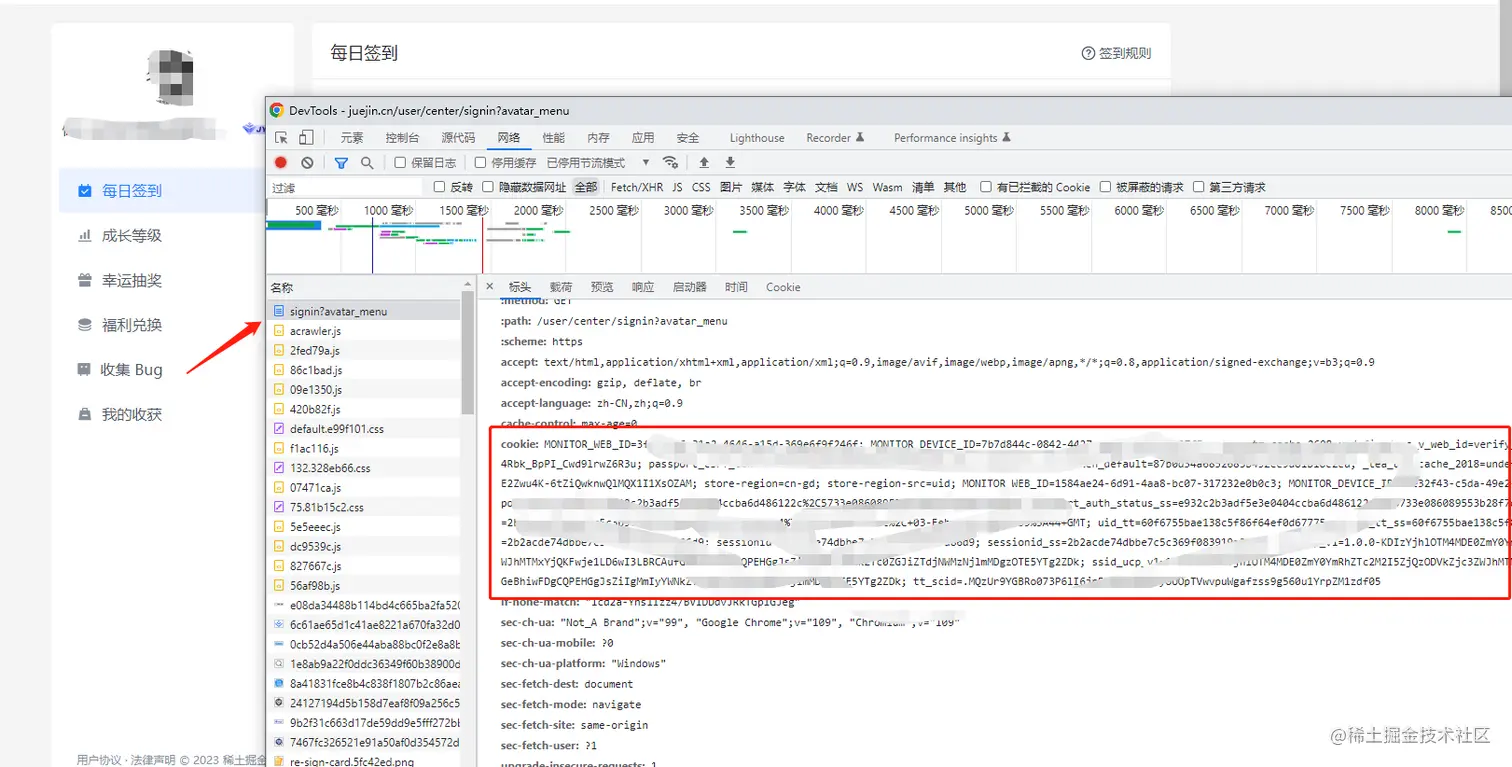Image resolution: width=1512 pixels, height=767 pixels.
Task: Open the 时间 request detail tab
Action: 737,287
